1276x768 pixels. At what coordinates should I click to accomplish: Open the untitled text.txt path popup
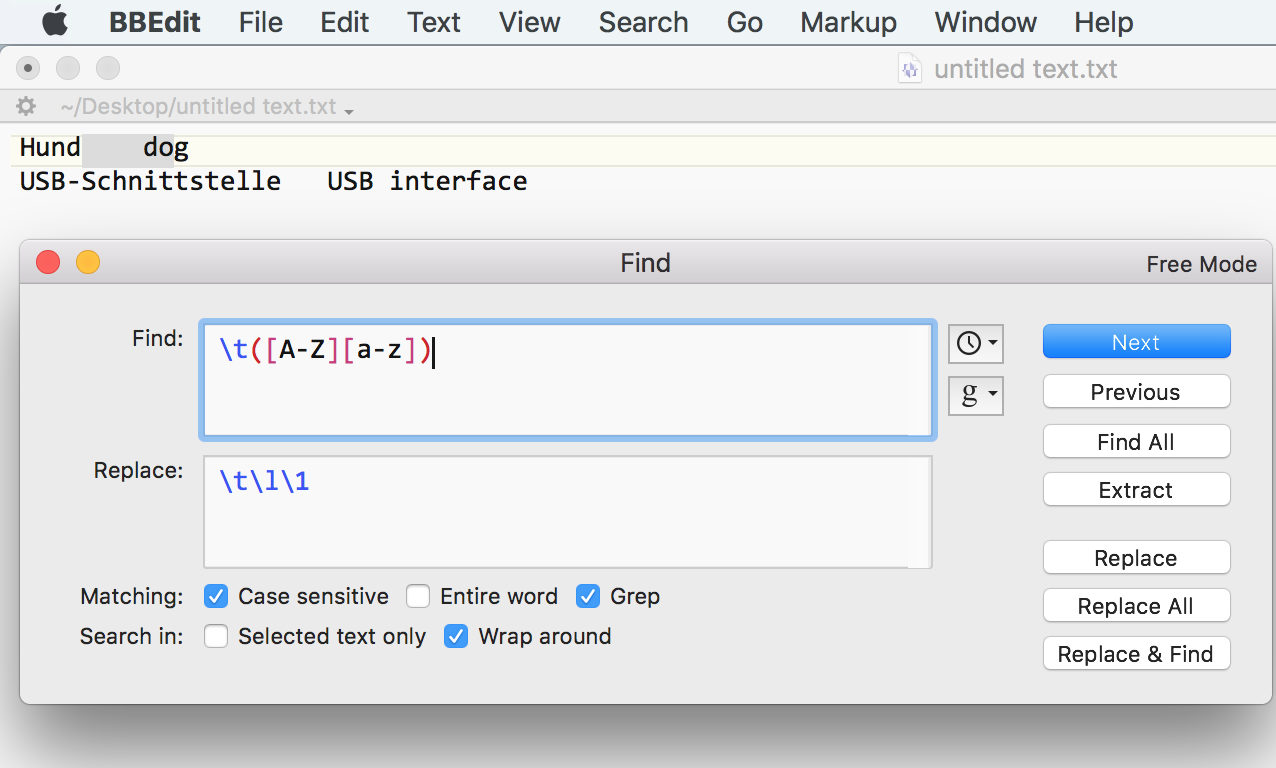[207, 106]
